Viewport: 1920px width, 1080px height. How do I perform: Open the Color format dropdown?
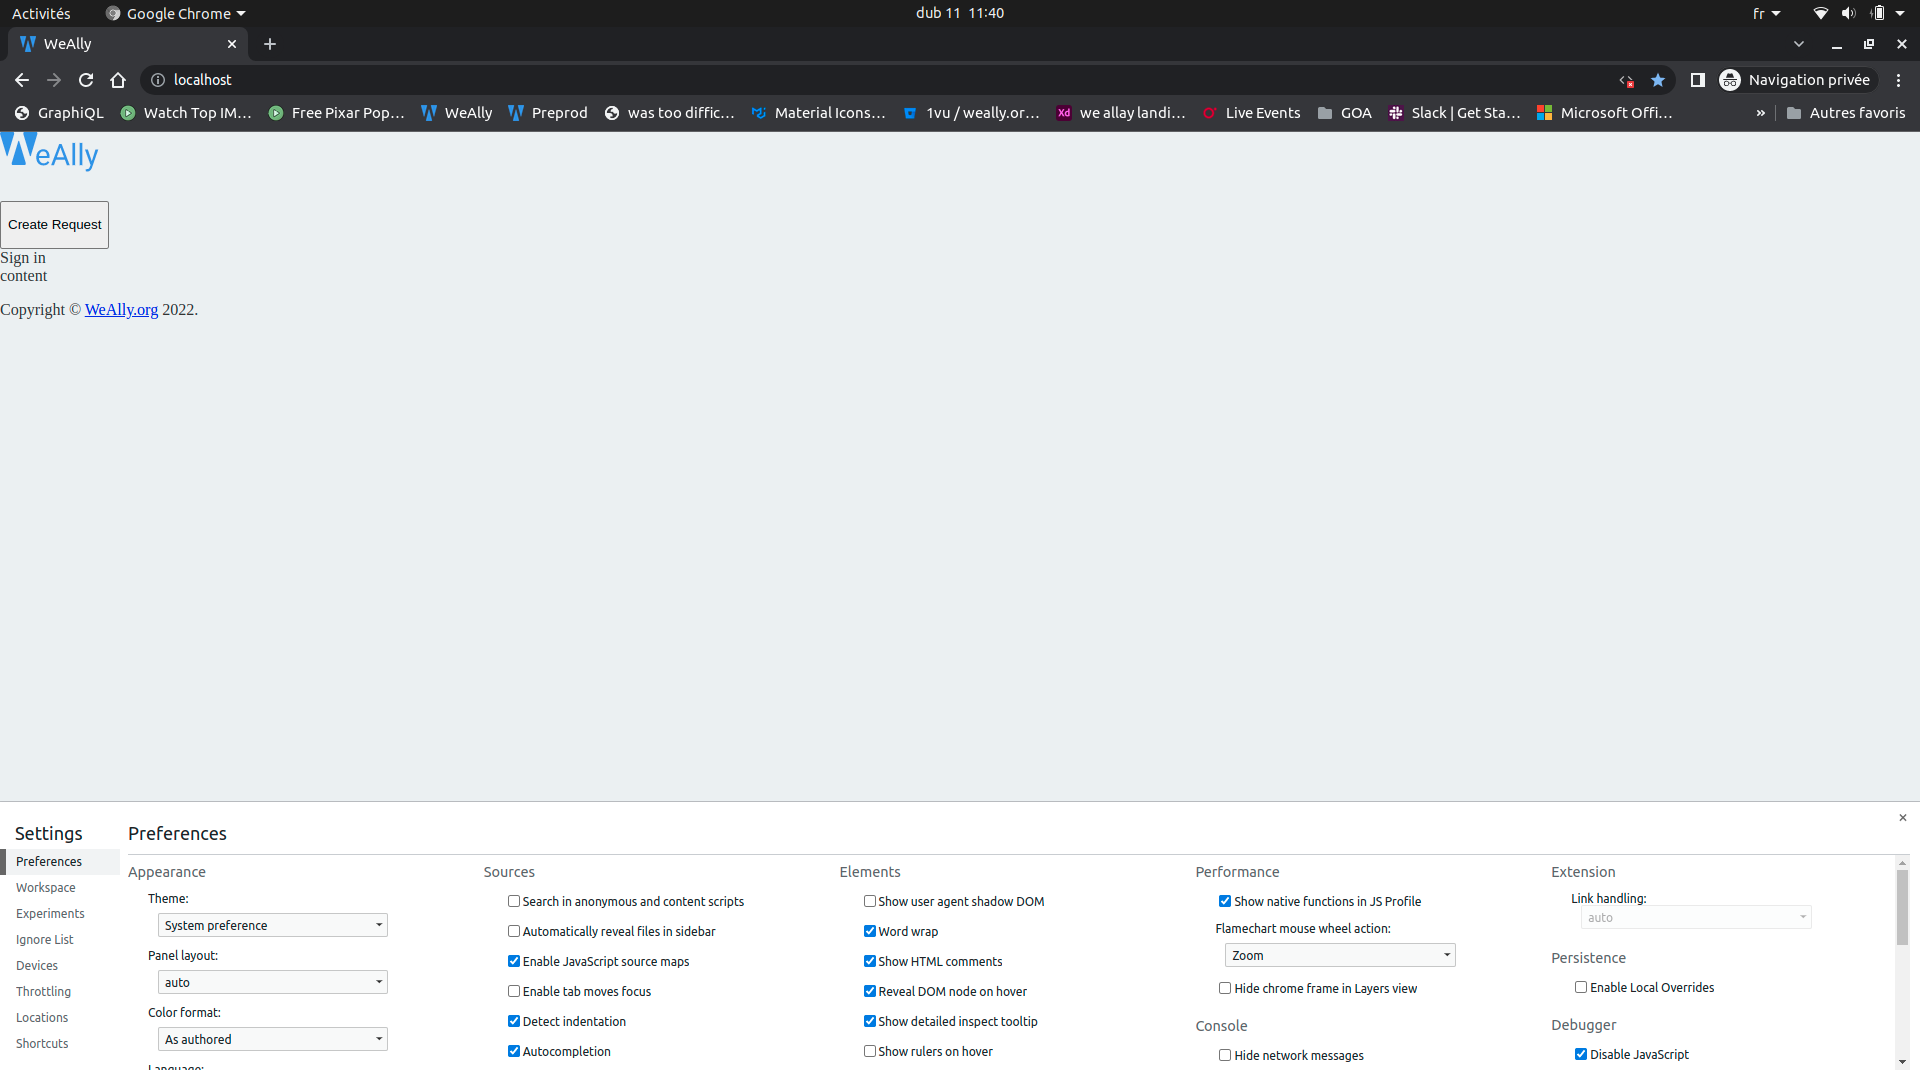coord(271,1039)
